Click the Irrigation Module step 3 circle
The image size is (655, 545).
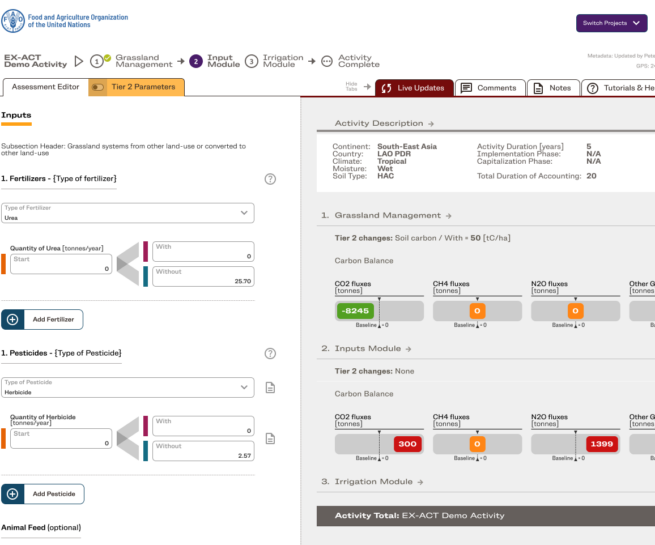(x=251, y=61)
